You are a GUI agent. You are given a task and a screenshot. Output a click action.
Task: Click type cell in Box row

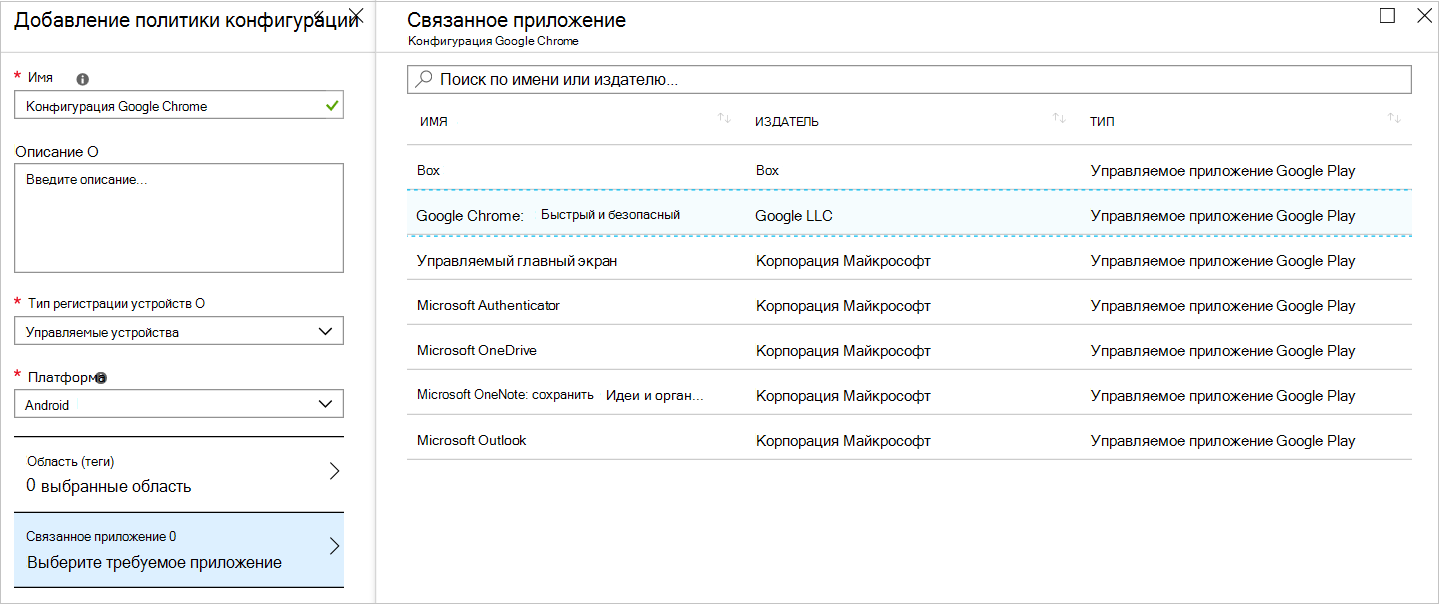point(1223,170)
